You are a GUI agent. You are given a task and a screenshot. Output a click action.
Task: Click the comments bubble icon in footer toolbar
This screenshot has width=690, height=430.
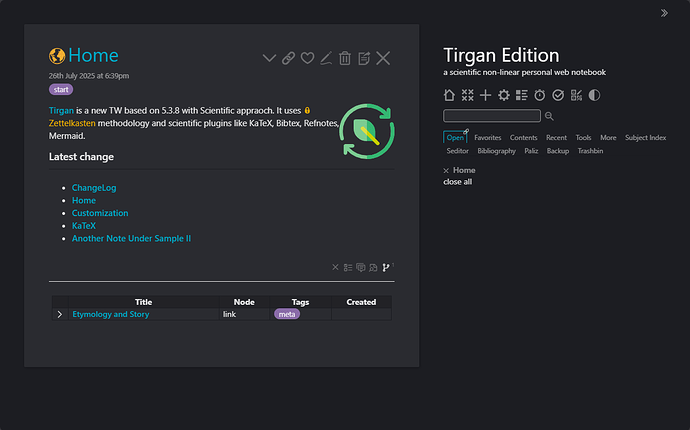pos(360,267)
